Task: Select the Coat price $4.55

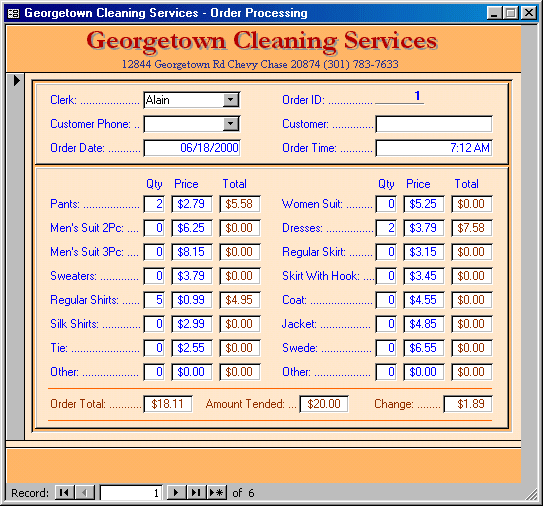Action: click(424, 300)
